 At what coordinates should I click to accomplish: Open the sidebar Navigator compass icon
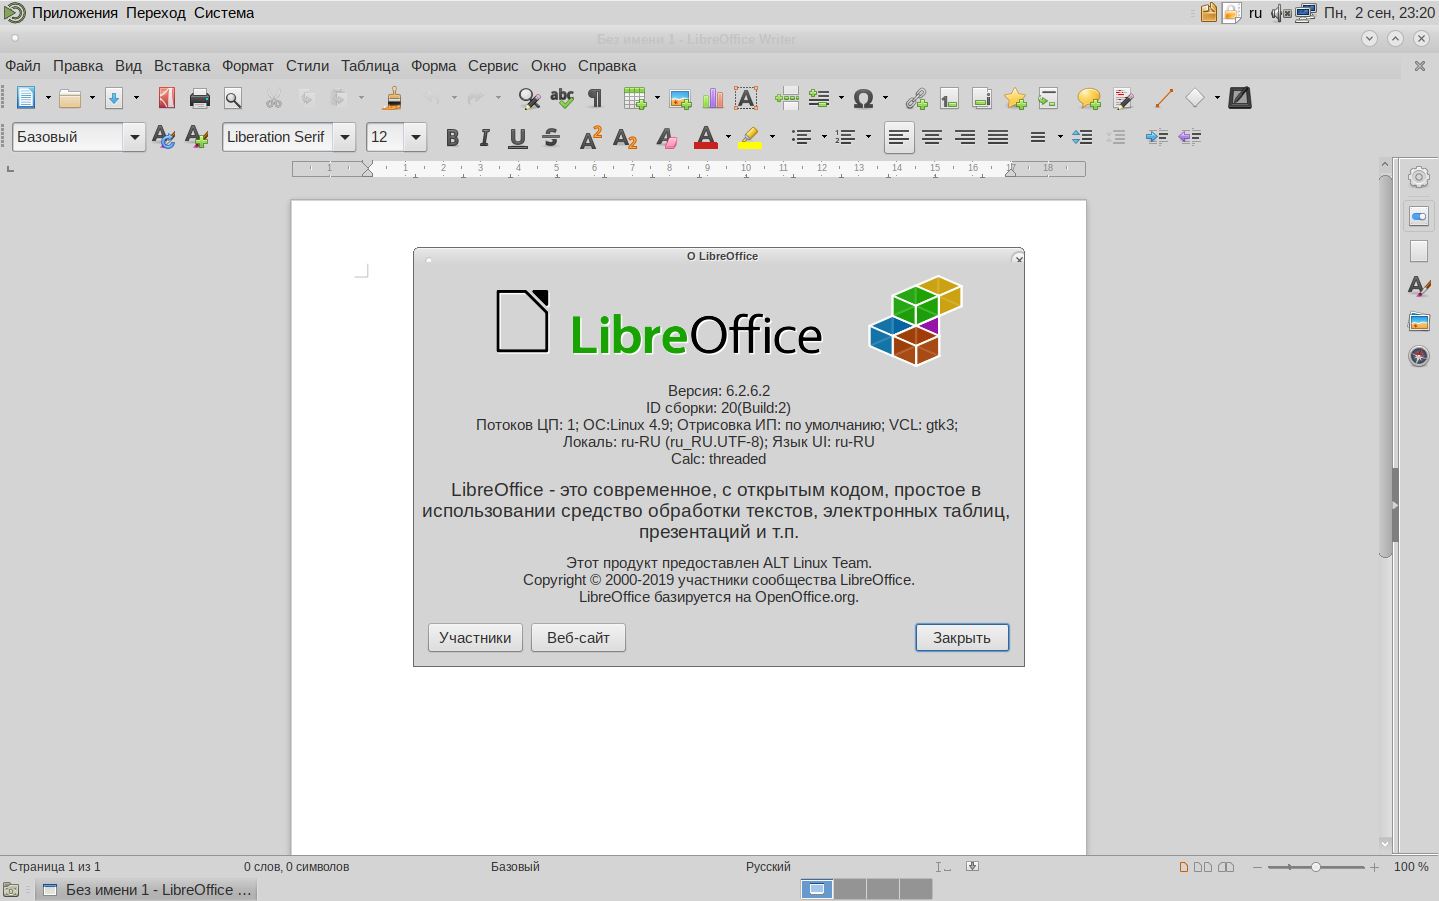coord(1419,356)
